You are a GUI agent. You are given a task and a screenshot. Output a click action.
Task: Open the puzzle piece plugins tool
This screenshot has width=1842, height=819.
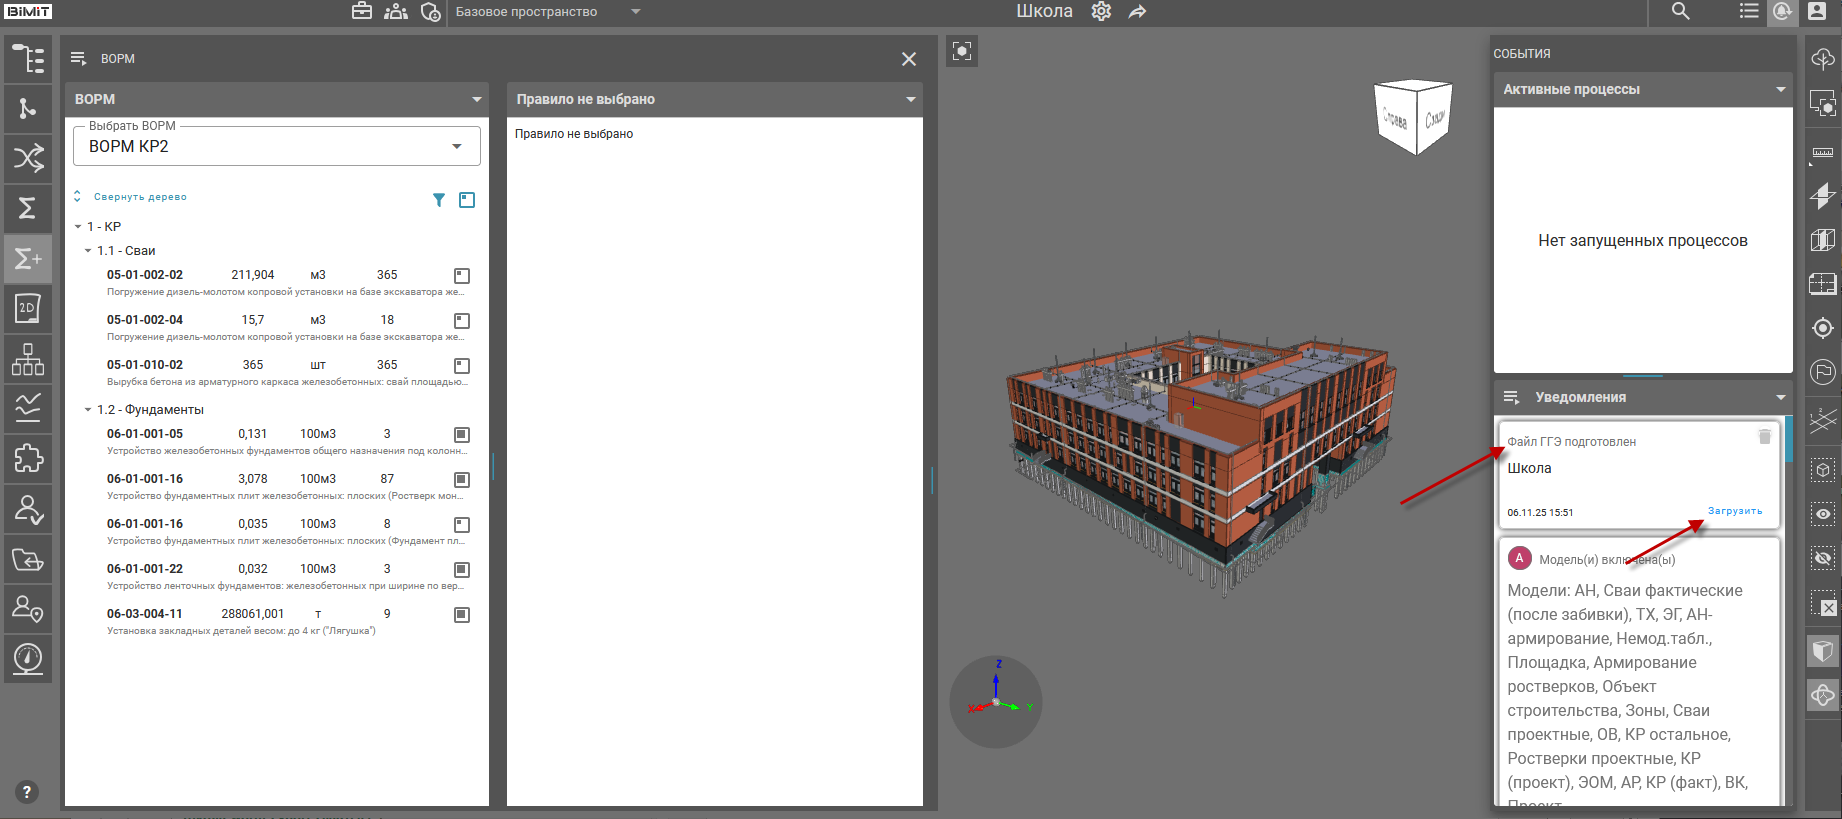(28, 459)
